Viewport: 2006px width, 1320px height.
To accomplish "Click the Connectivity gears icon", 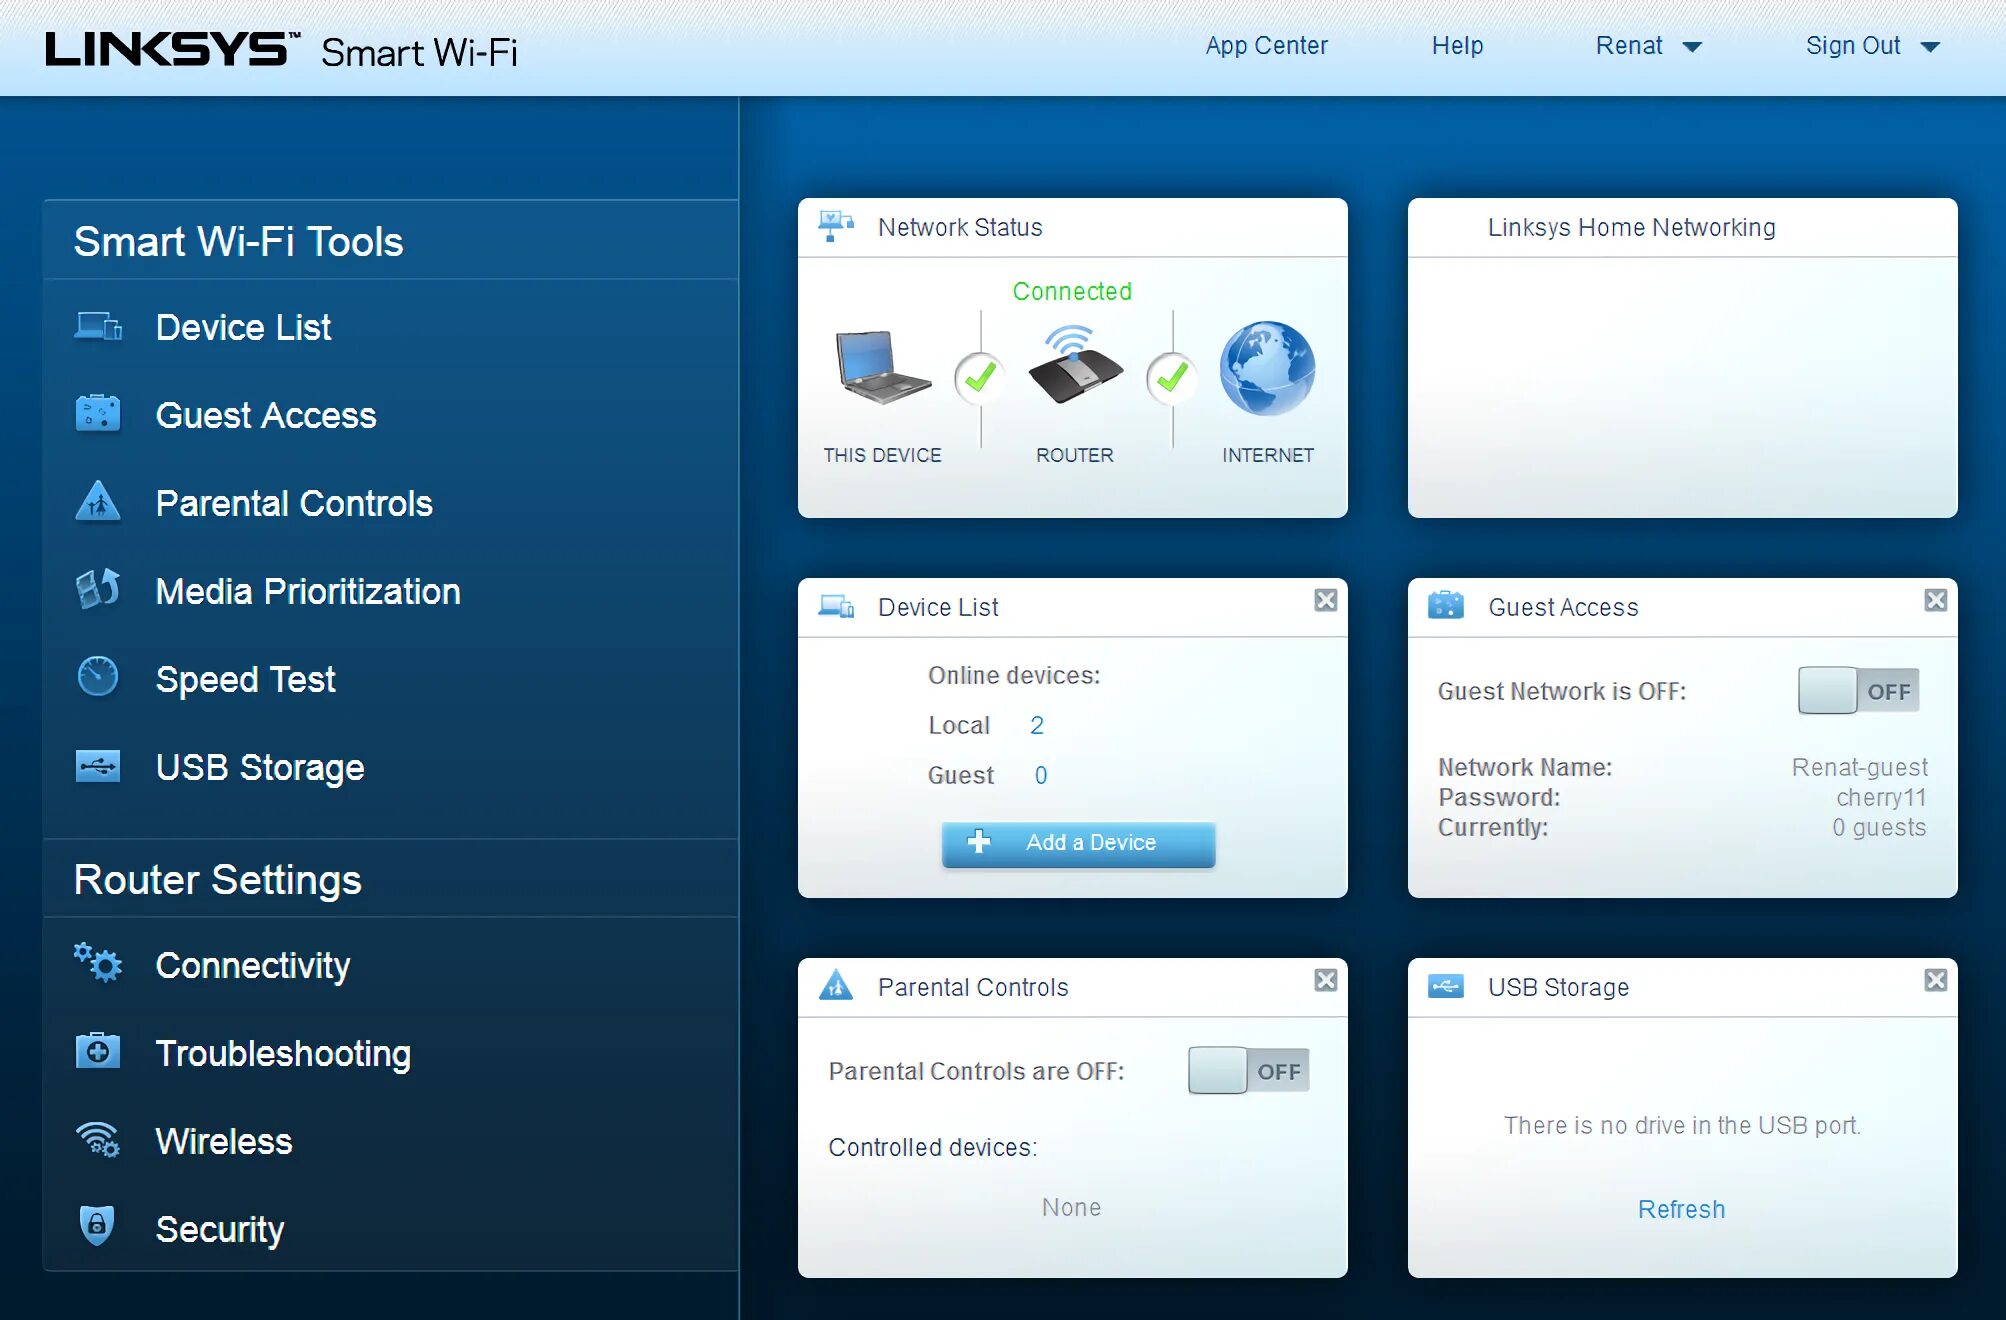I will tap(98, 963).
